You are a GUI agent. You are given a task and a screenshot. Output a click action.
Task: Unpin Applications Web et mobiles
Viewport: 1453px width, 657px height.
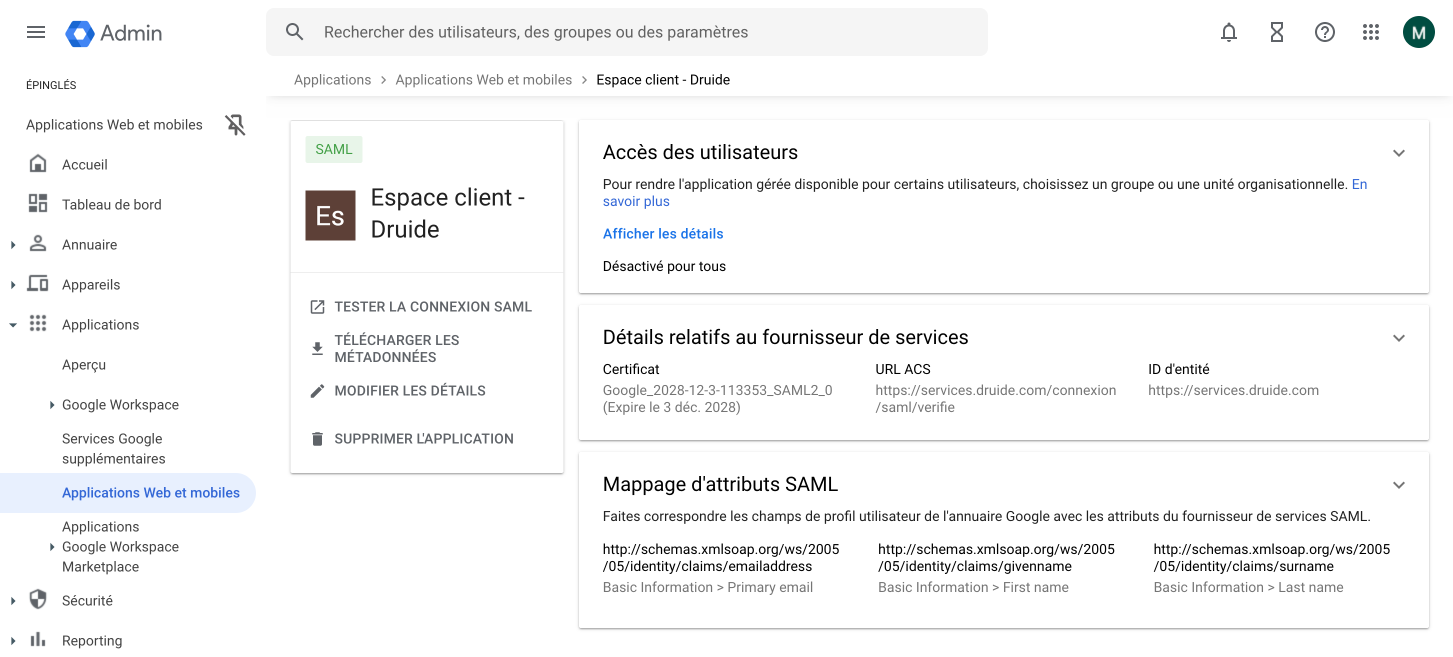[x=235, y=125]
